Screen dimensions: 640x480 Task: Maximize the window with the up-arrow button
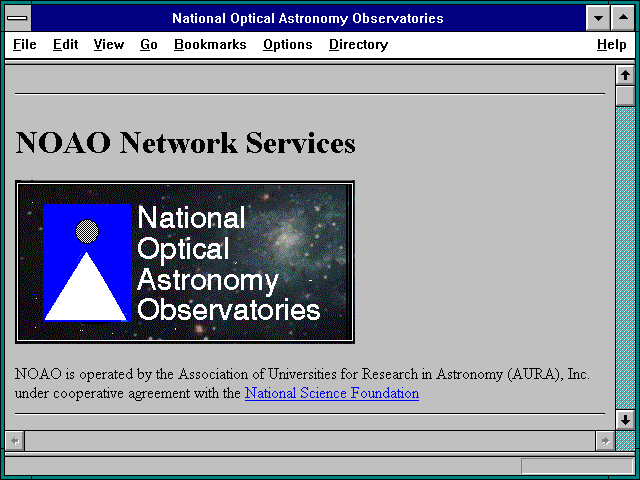[623, 18]
